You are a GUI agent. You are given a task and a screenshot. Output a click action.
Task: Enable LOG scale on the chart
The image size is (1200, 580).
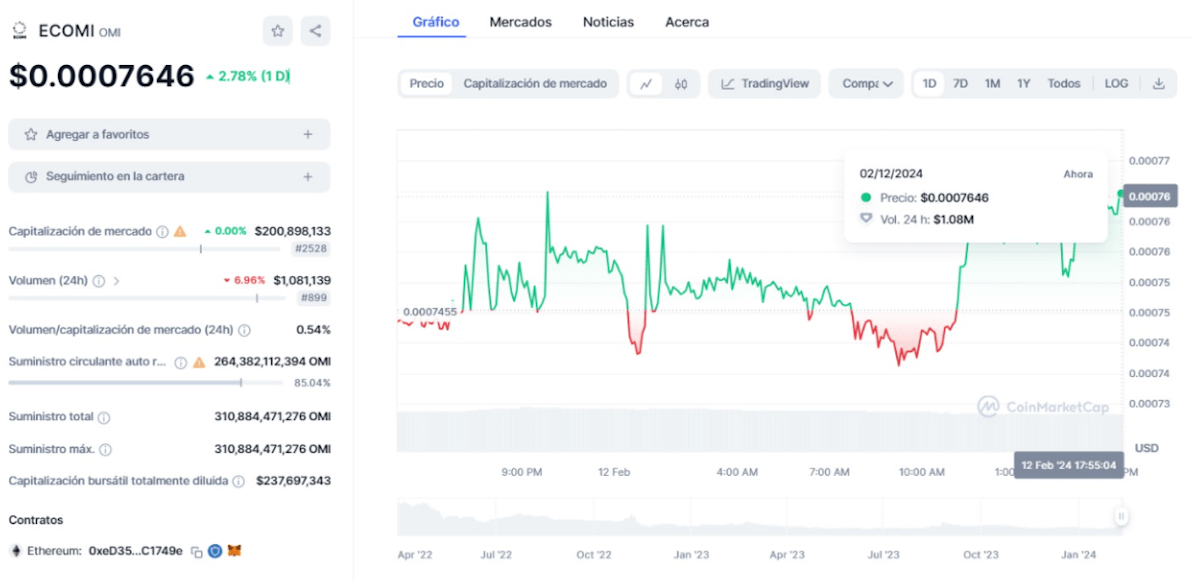[1116, 84]
